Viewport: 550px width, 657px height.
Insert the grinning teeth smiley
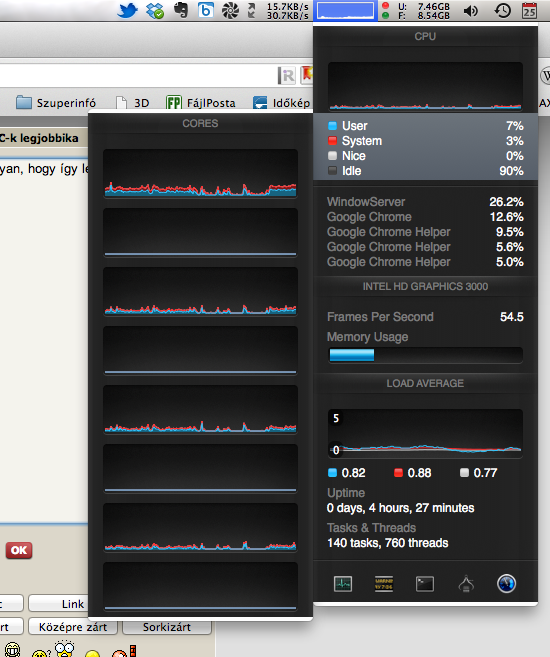(12, 650)
